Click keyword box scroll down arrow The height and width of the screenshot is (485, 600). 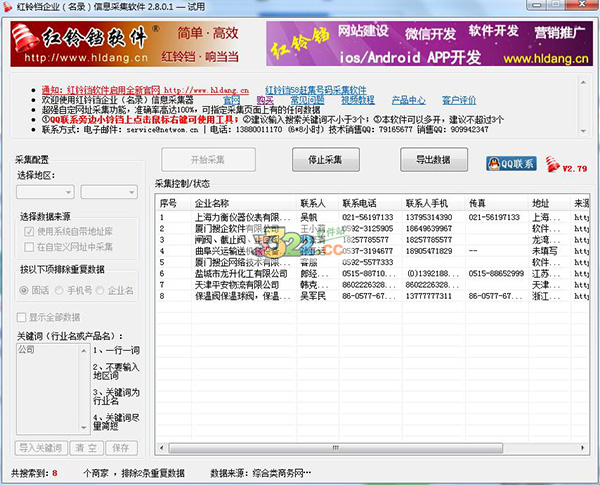[x=84, y=428]
